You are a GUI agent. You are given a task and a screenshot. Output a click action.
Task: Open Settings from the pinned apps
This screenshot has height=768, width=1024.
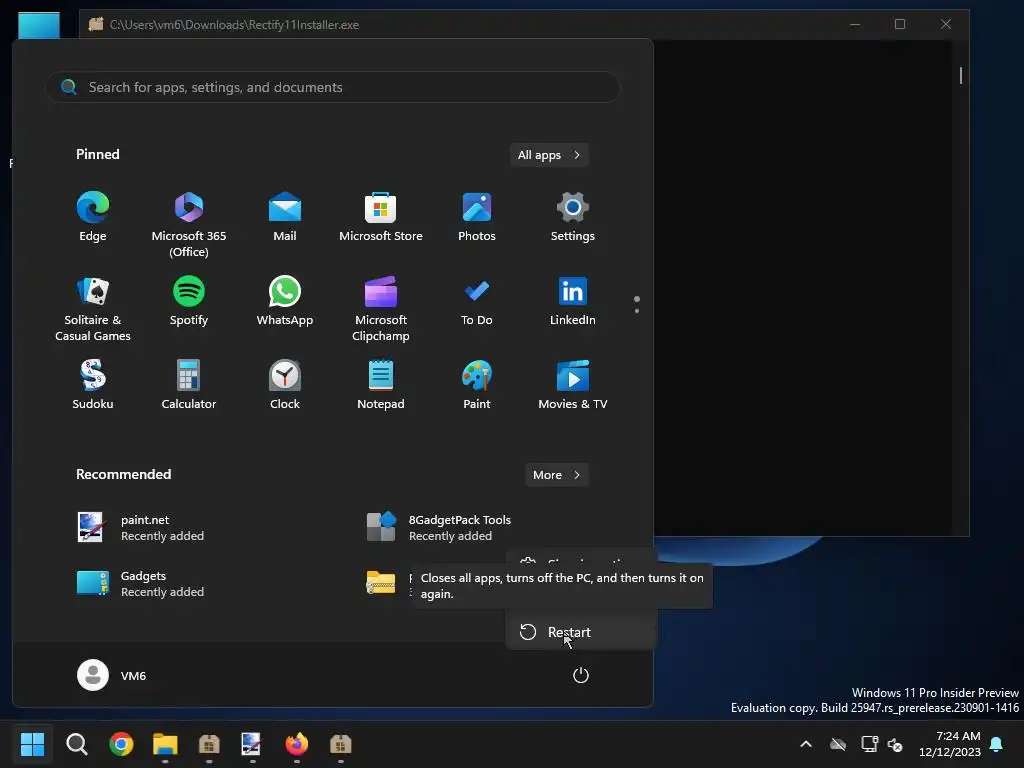tap(573, 216)
